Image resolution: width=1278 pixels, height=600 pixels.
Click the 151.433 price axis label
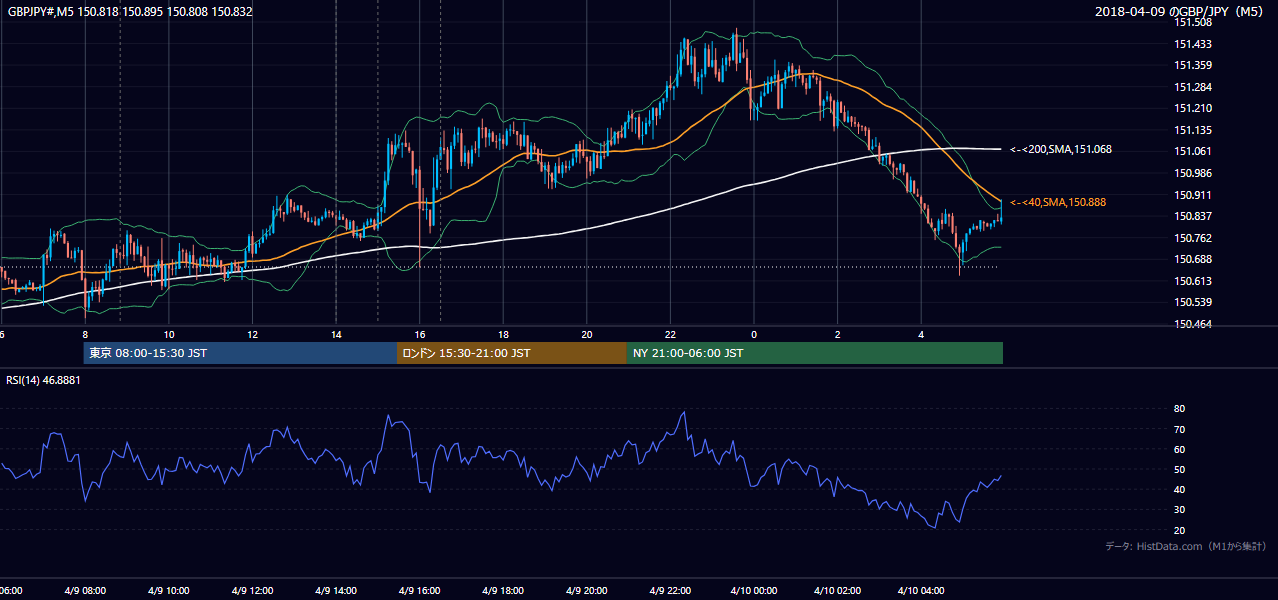coord(1192,44)
